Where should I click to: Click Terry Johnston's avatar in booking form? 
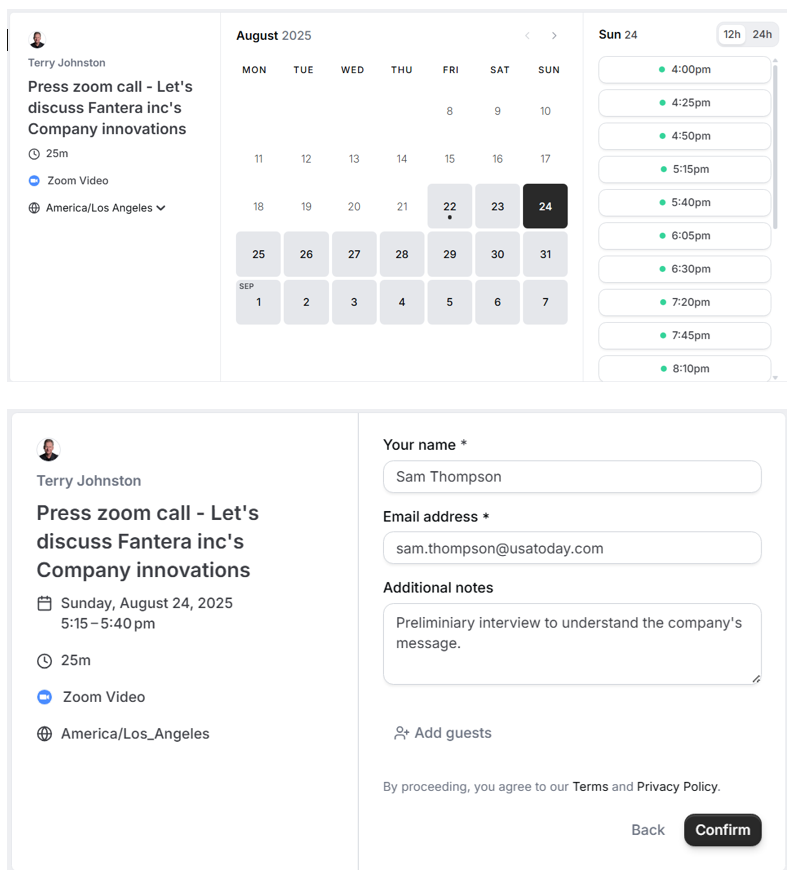tap(48, 450)
